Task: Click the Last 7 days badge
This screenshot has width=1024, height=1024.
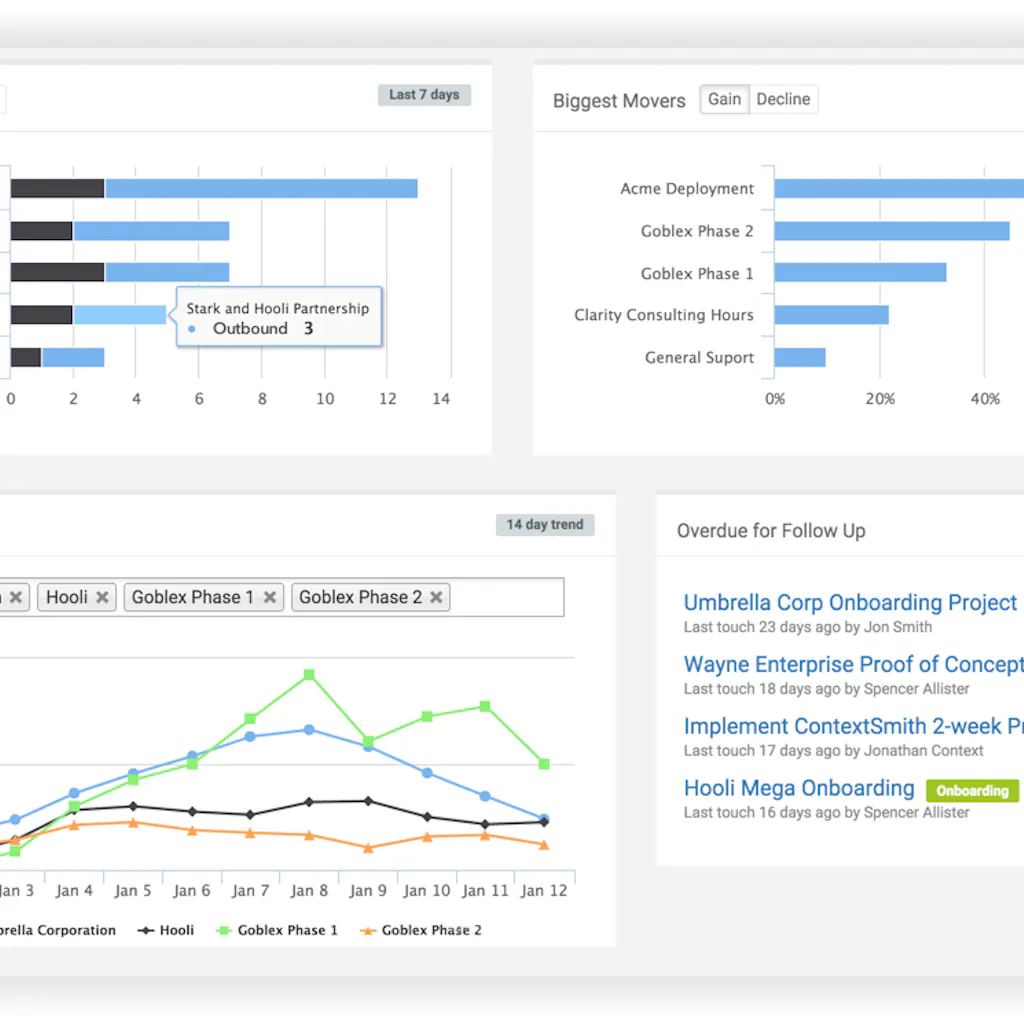Action: tap(424, 95)
